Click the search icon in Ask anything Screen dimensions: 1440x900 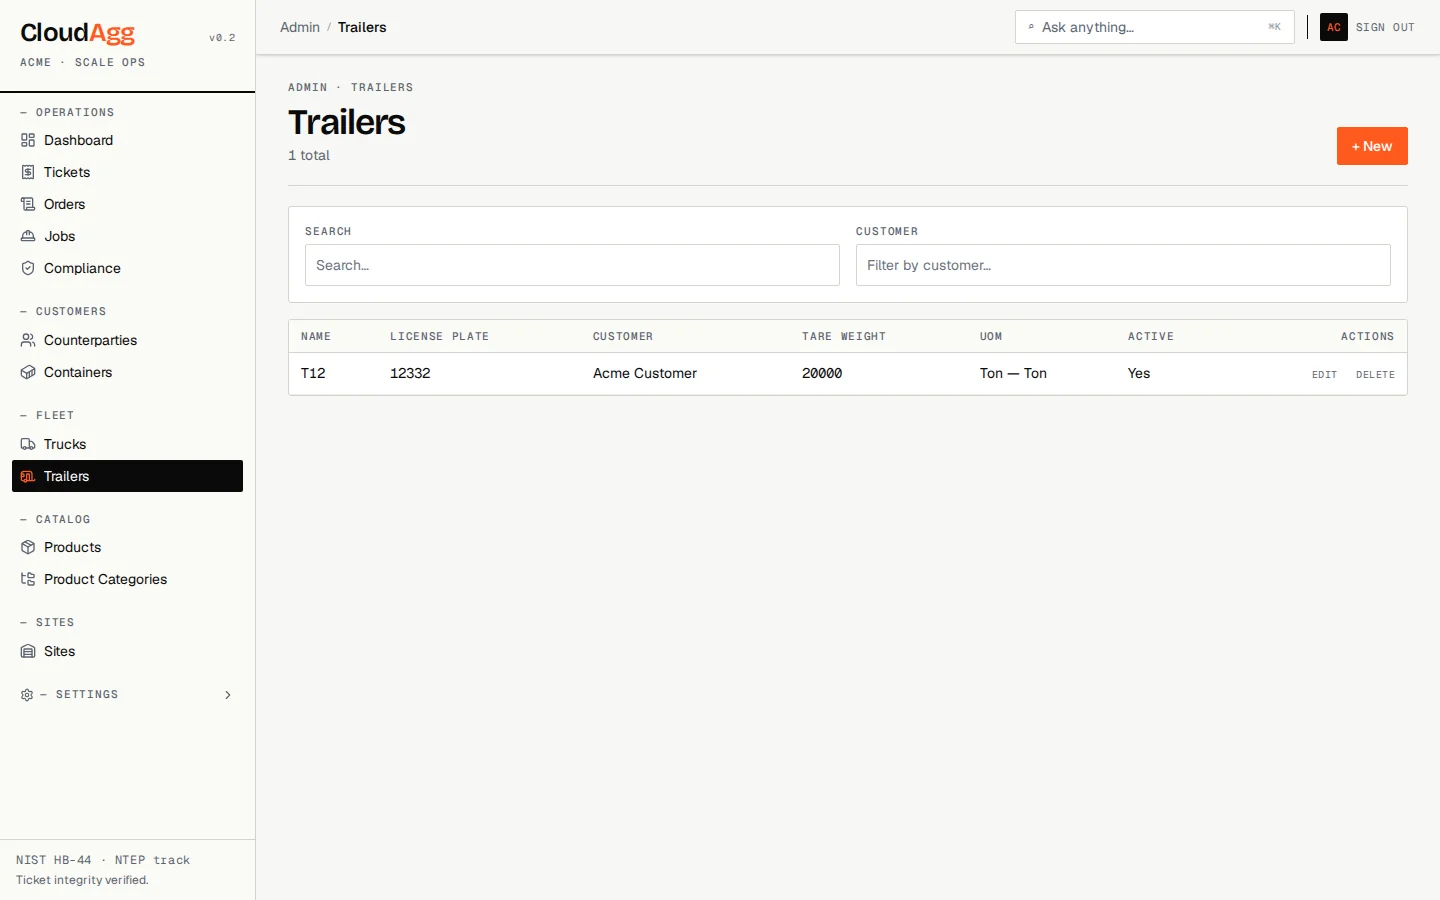pos(1031,27)
